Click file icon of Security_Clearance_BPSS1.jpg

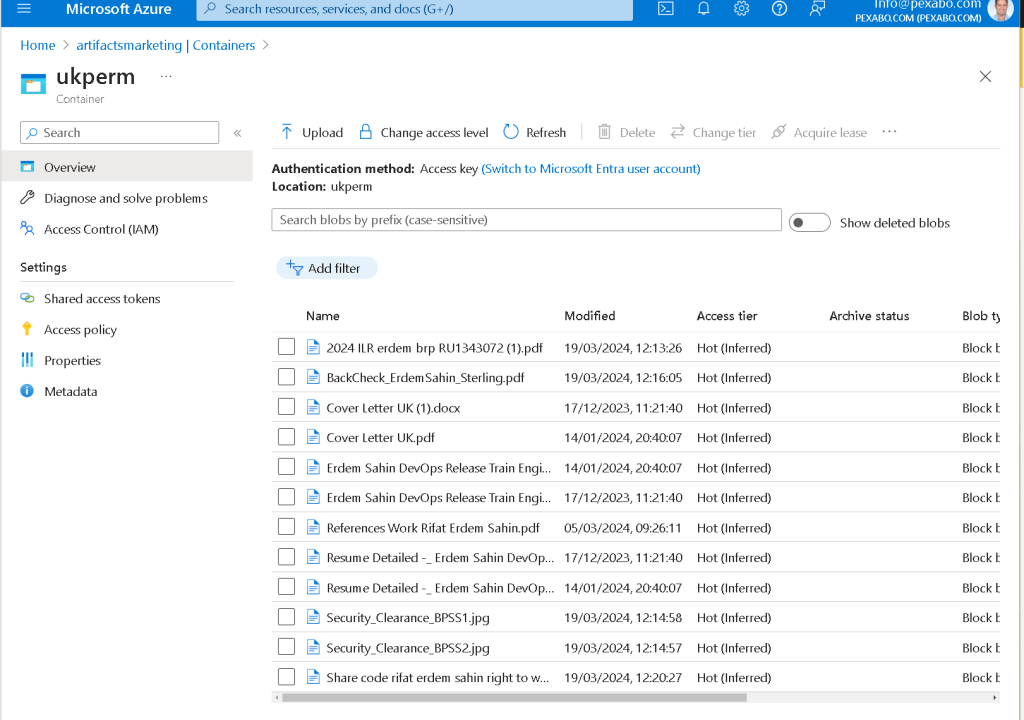click(313, 617)
